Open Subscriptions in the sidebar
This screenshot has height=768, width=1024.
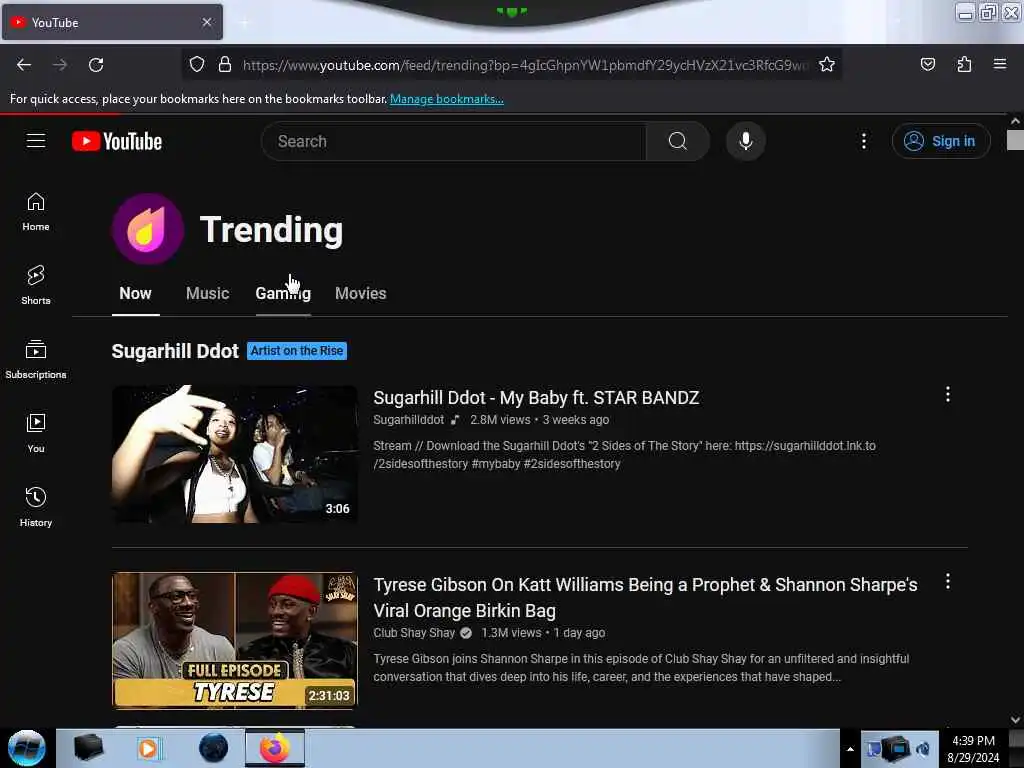click(x=36, y=360)
